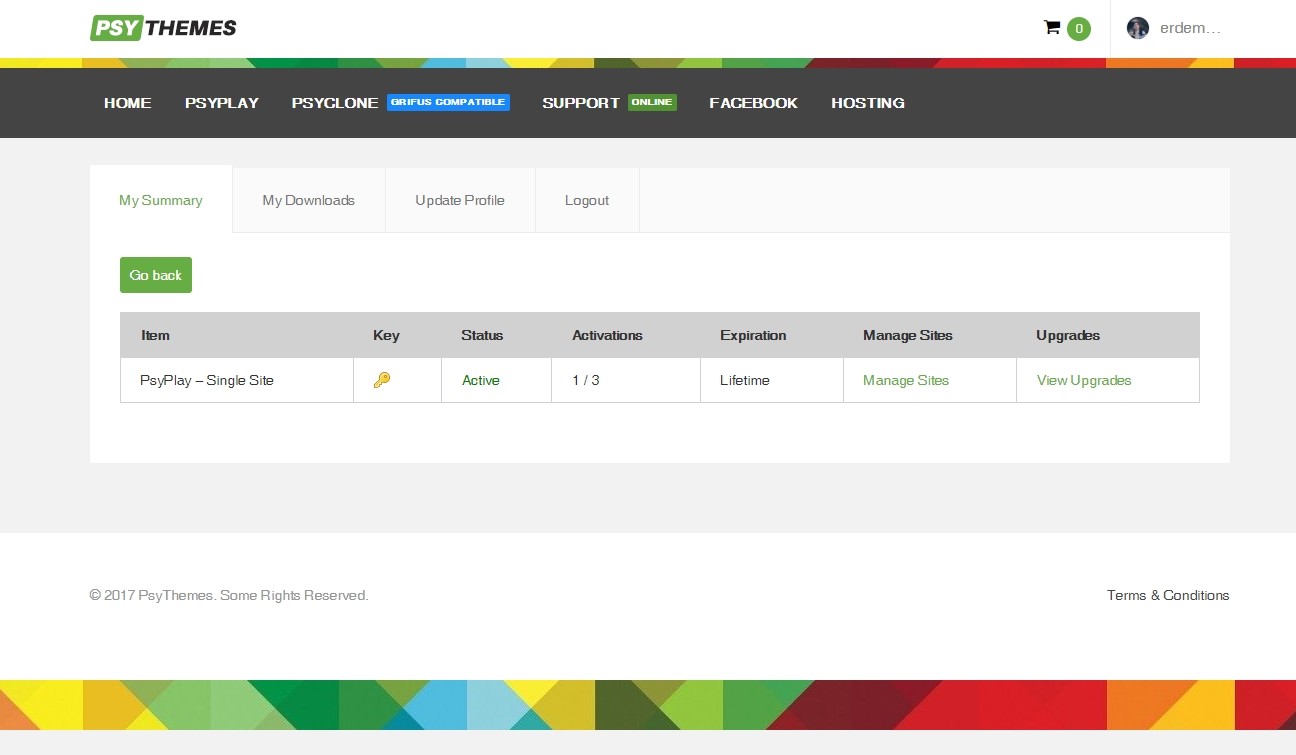Go to the Home menu item
Screen dimensions: 1296x755
tap(128, 103)
